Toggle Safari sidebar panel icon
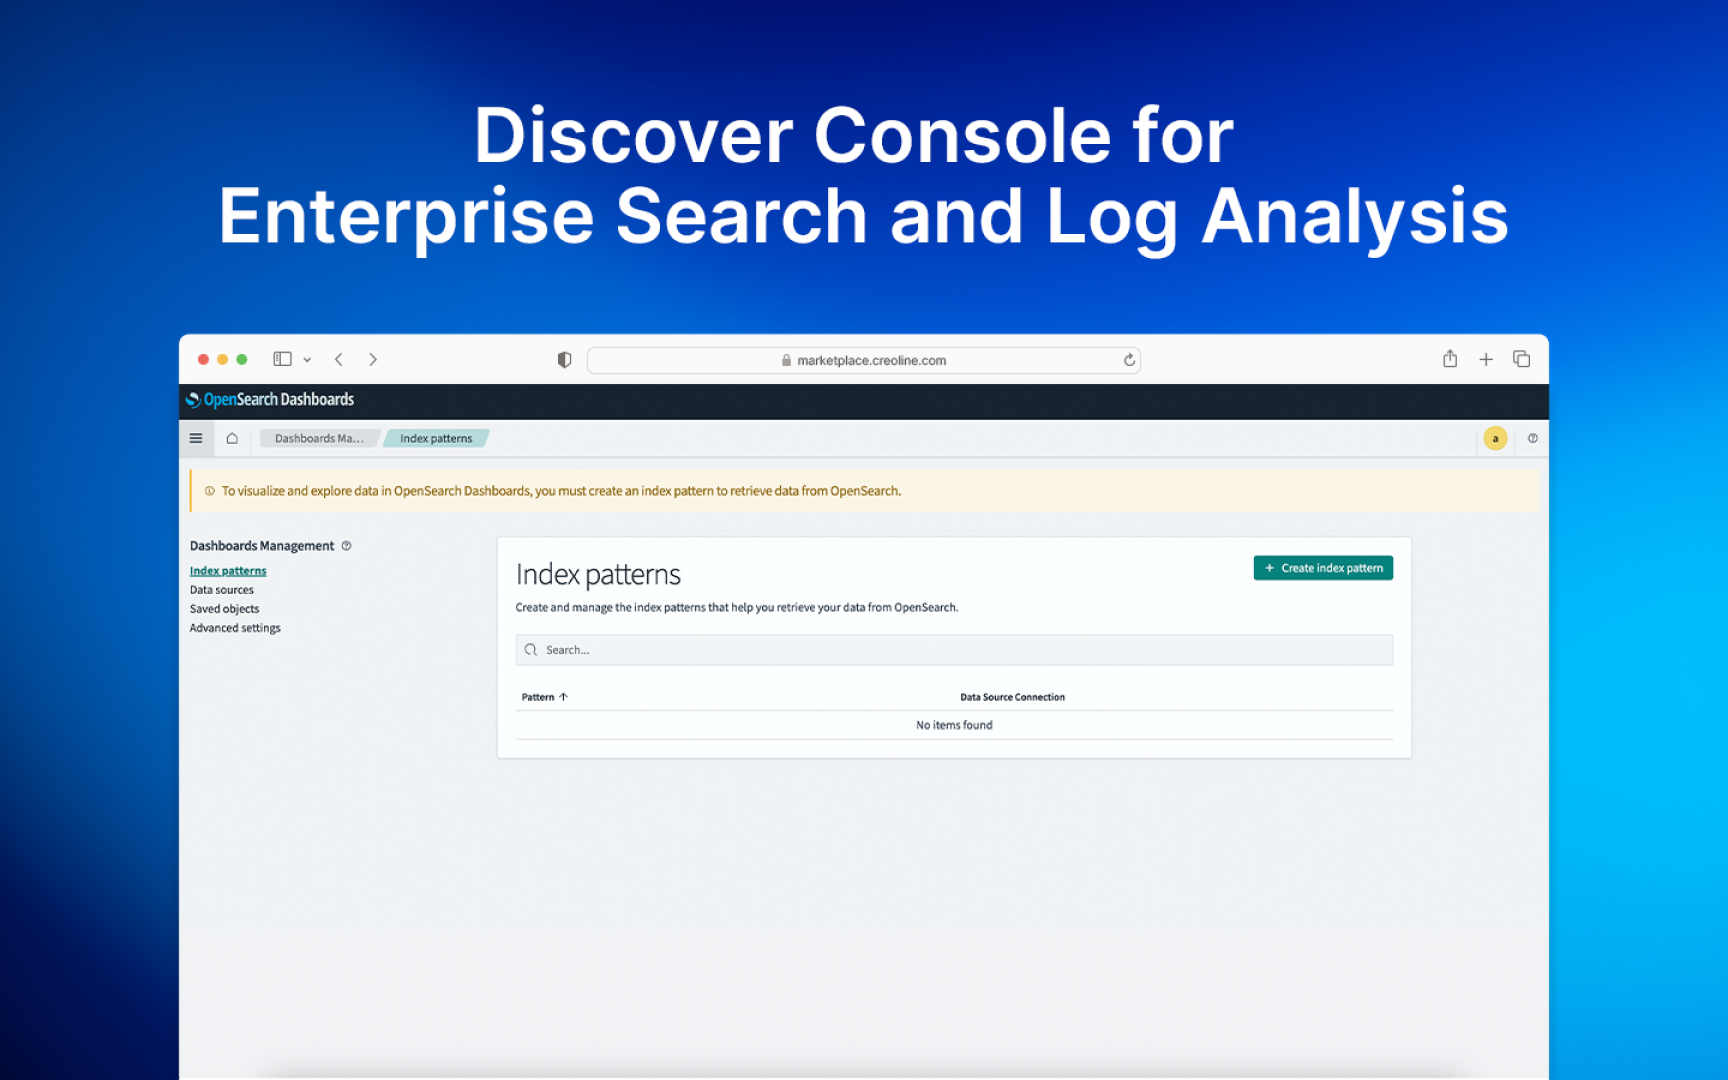 [x=282, y=359]
